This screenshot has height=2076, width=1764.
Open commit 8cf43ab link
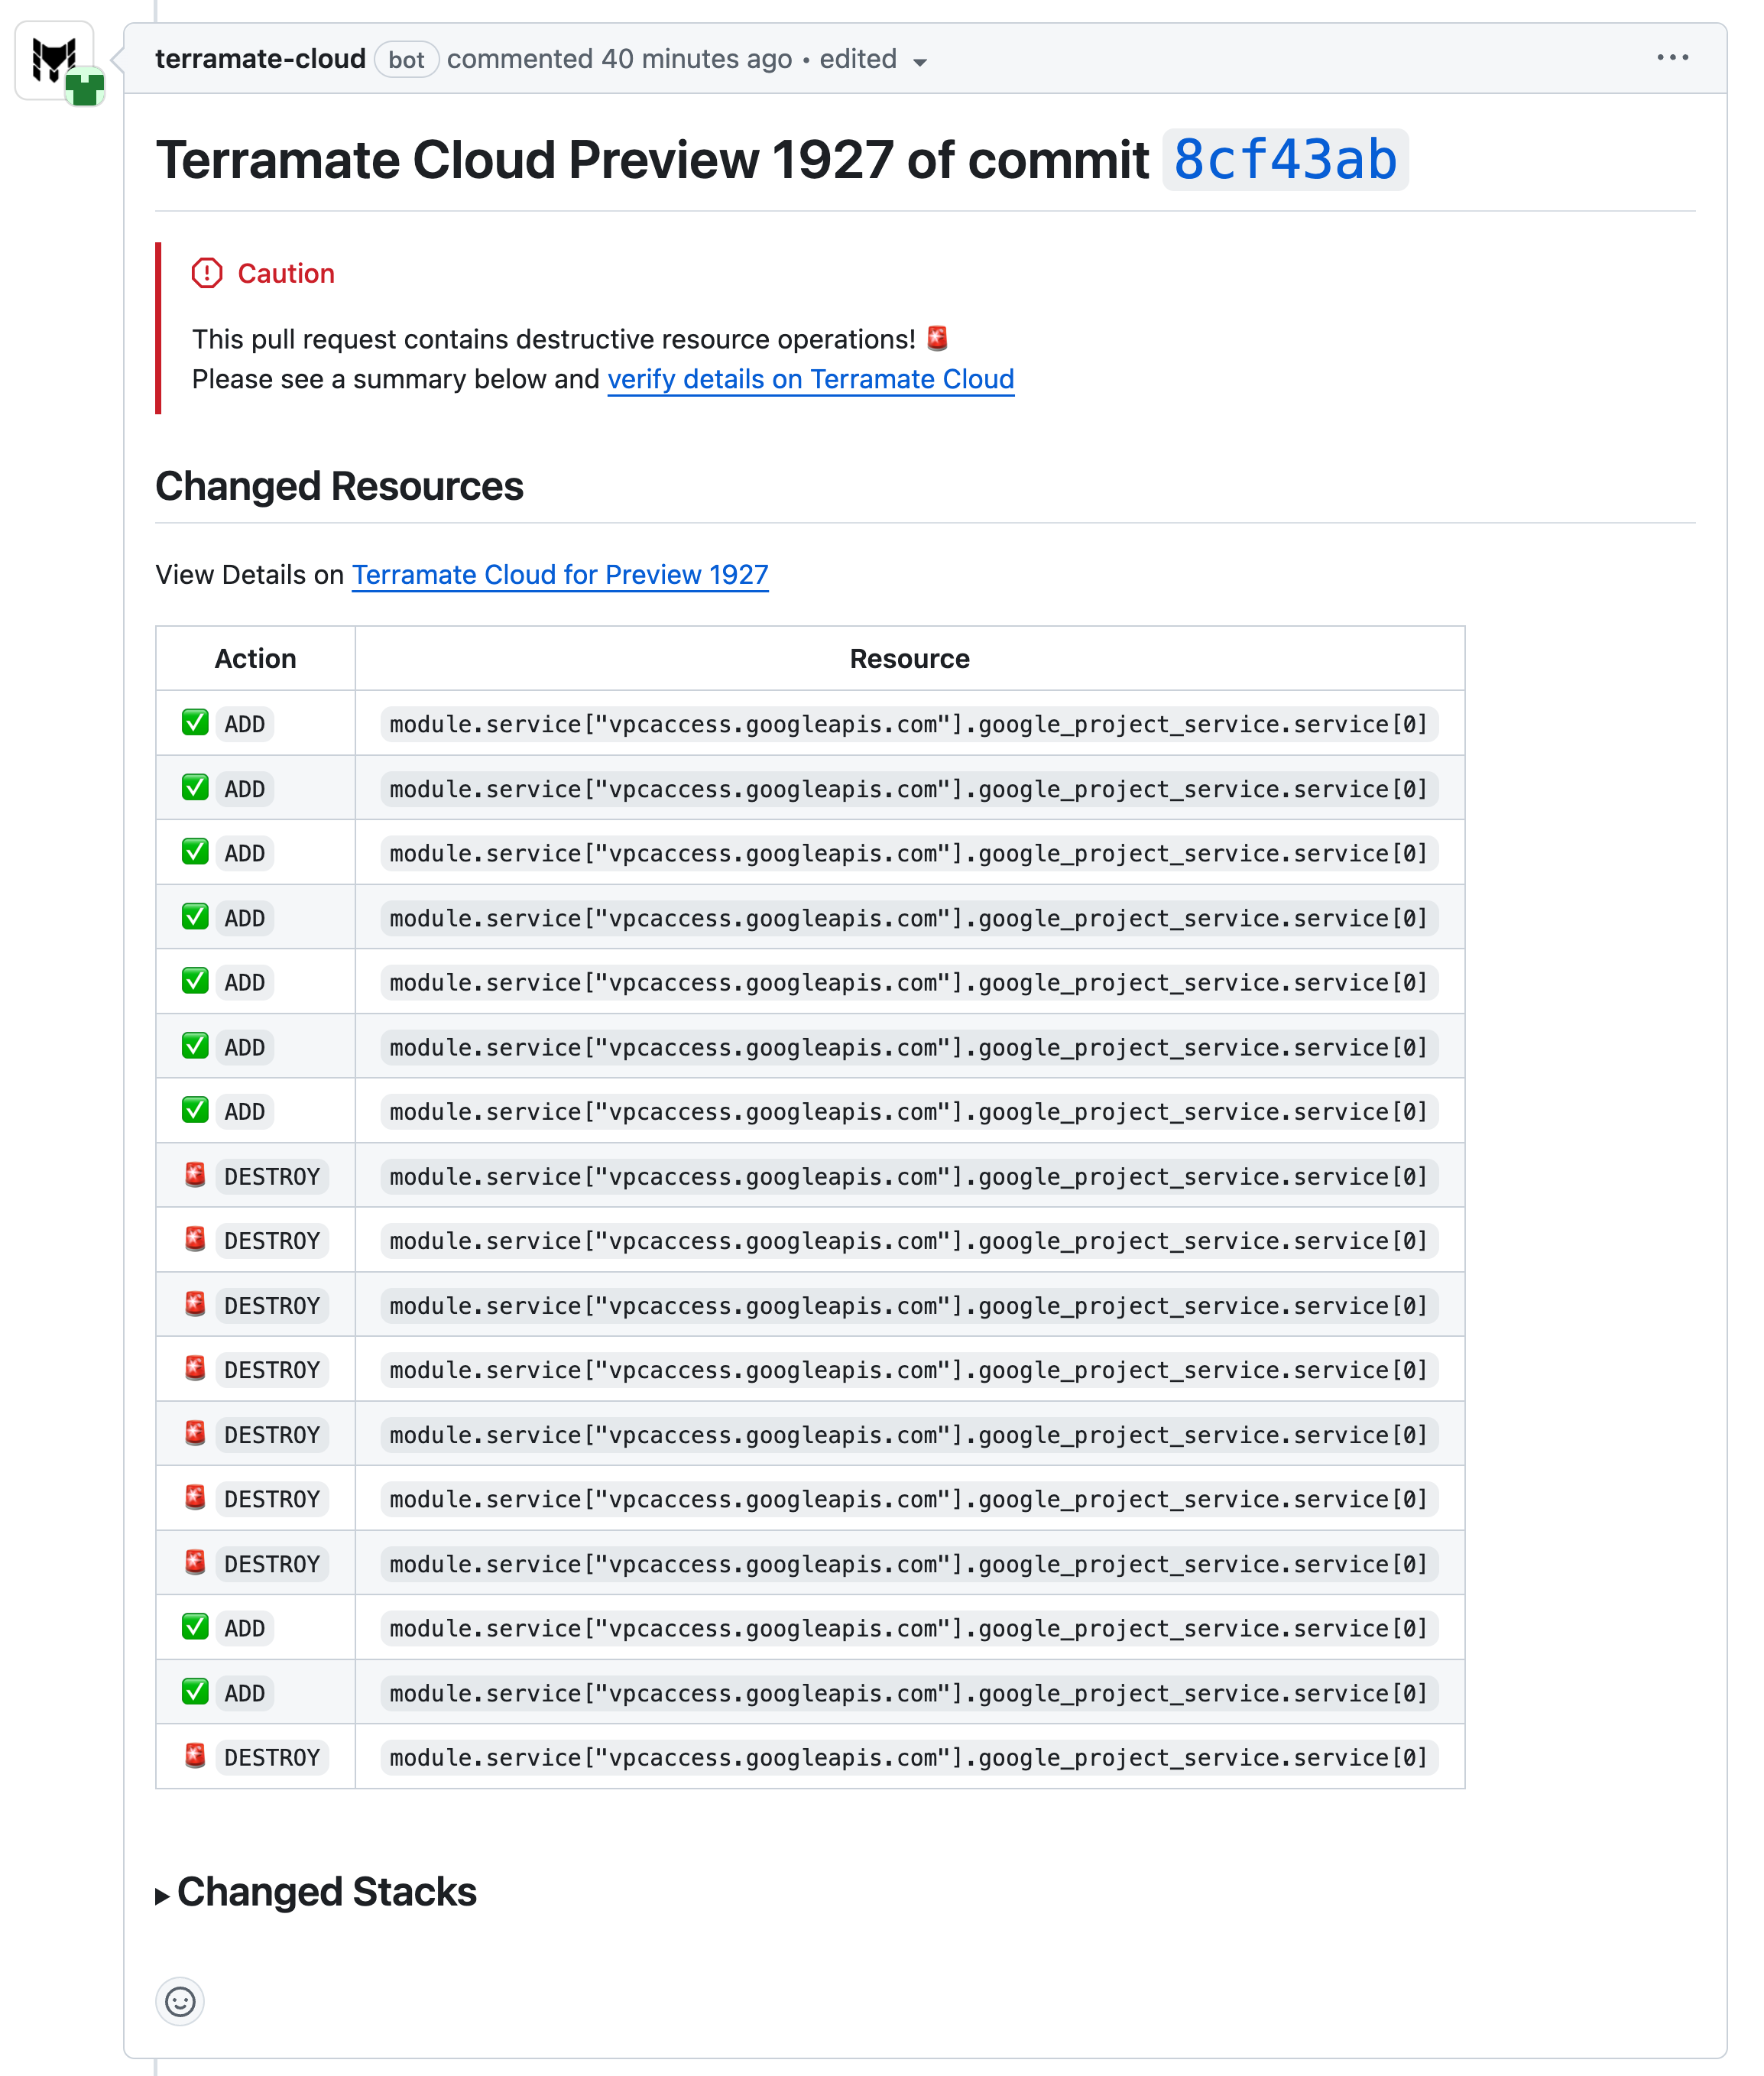tap(1284, 160)
